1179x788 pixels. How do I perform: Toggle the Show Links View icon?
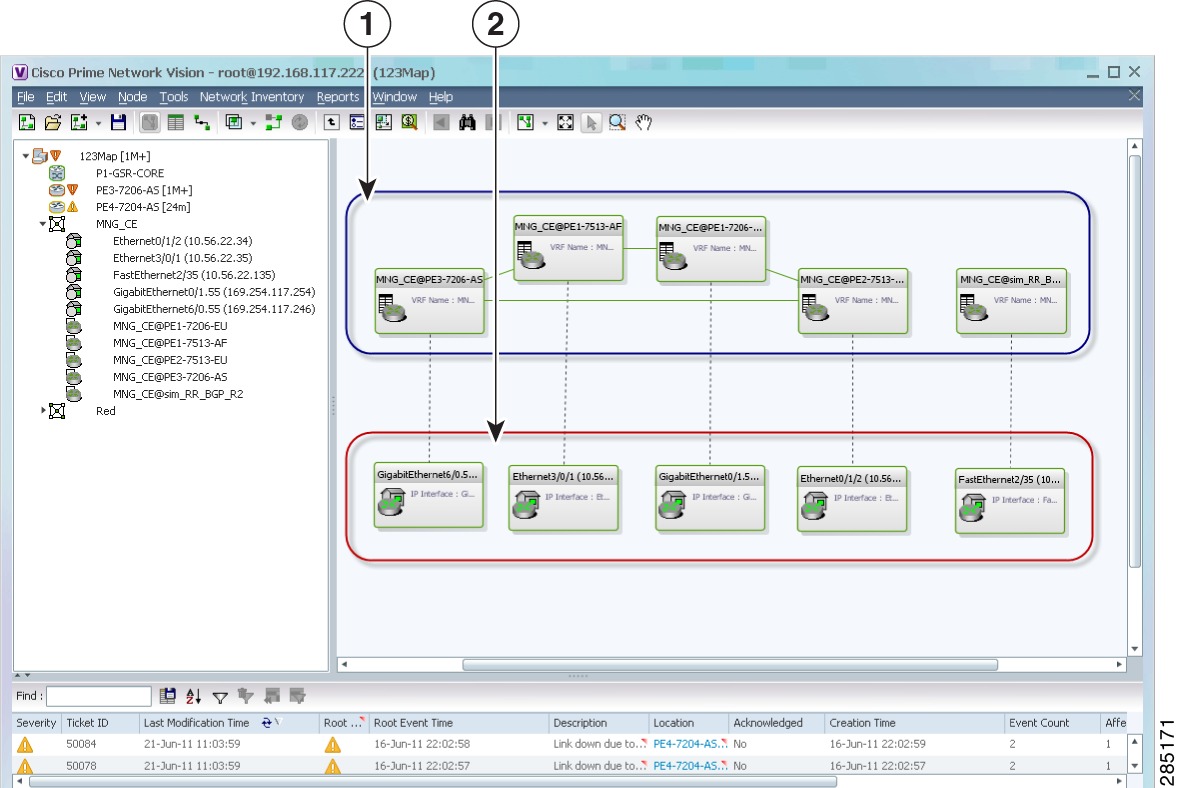(202, 123)
